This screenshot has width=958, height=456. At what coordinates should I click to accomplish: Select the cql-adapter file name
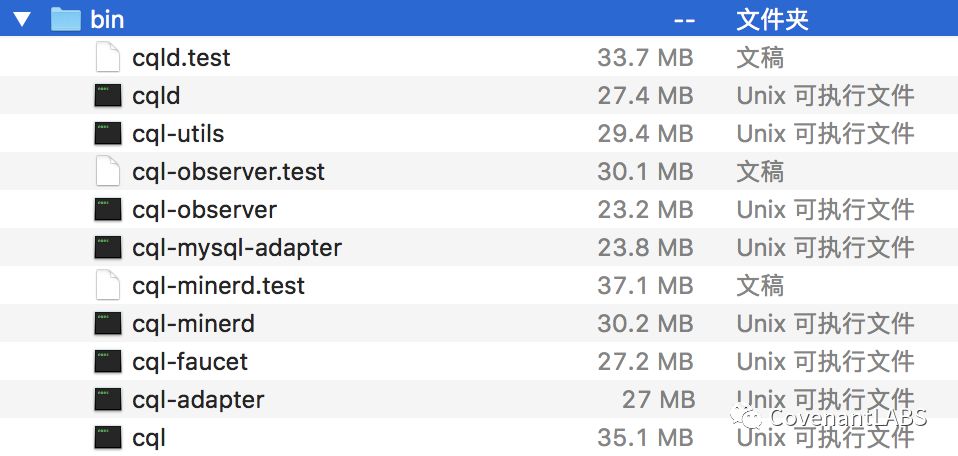point(198,400)
